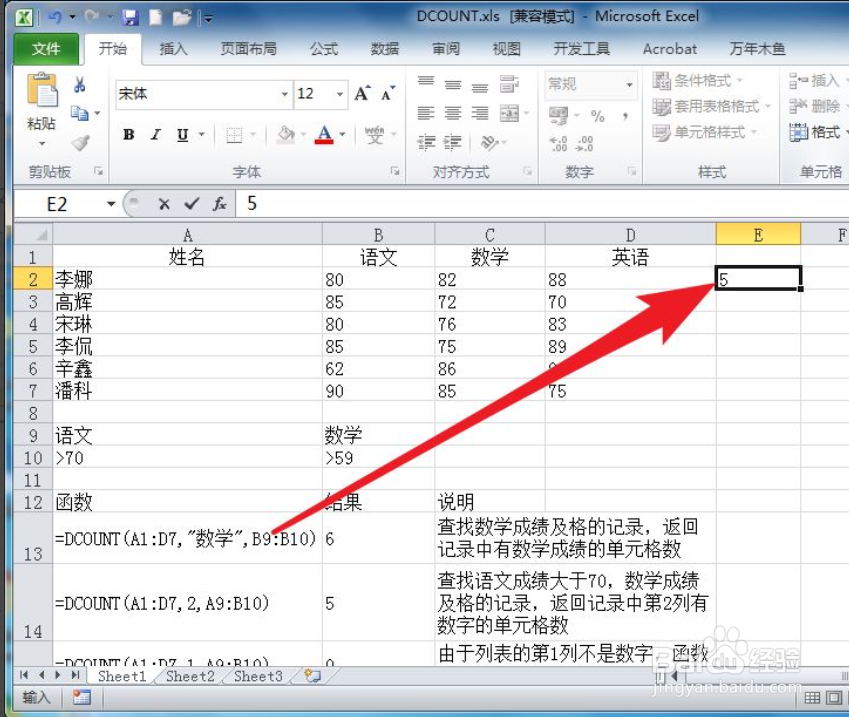
Task: Open the 常规 number format dropdown
Action: click(x=627, y=85)
